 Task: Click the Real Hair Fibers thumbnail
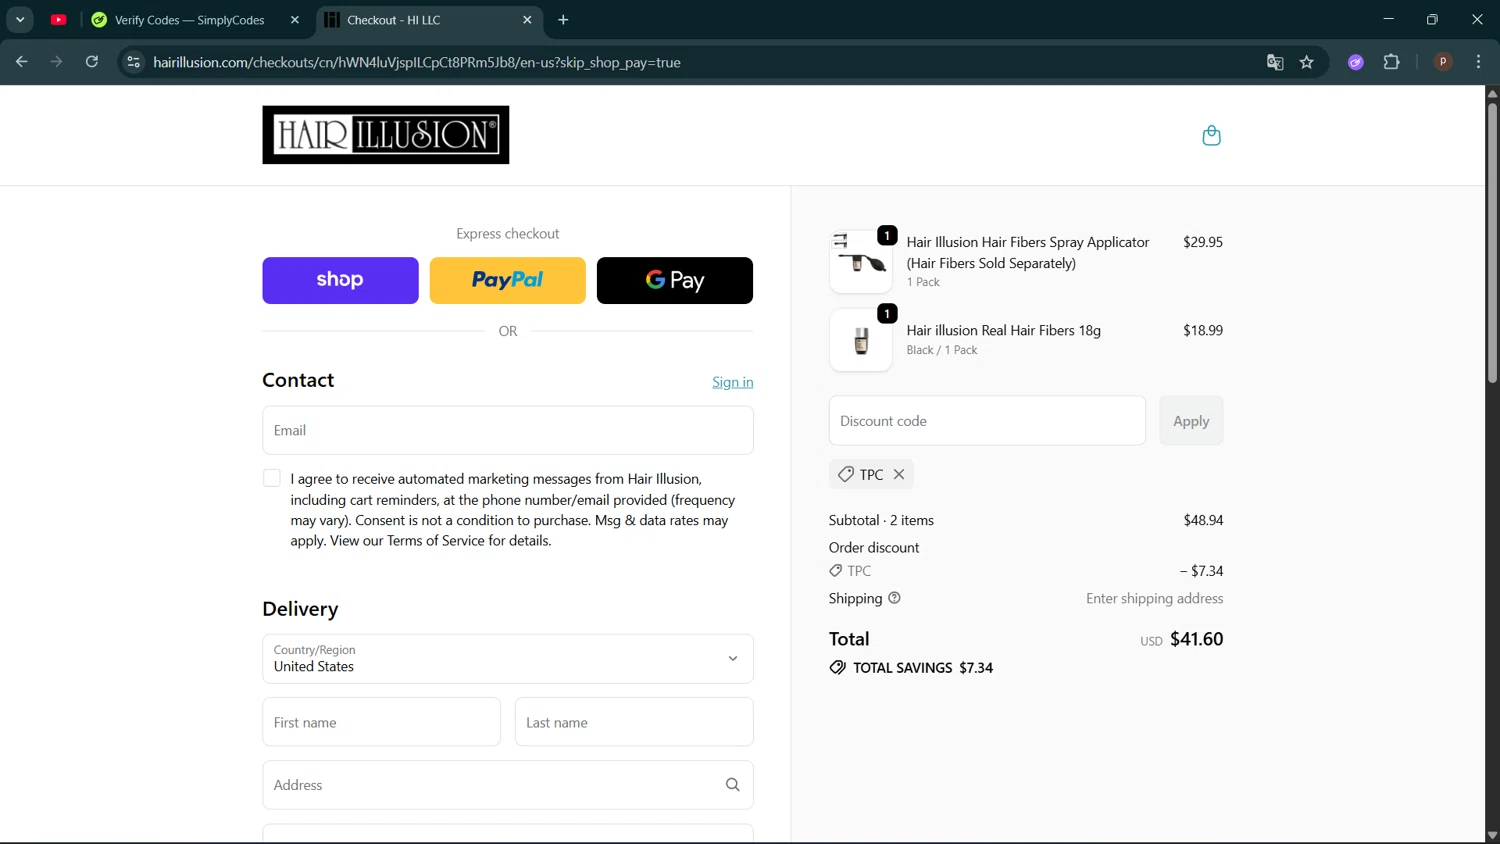pos(861,340)
